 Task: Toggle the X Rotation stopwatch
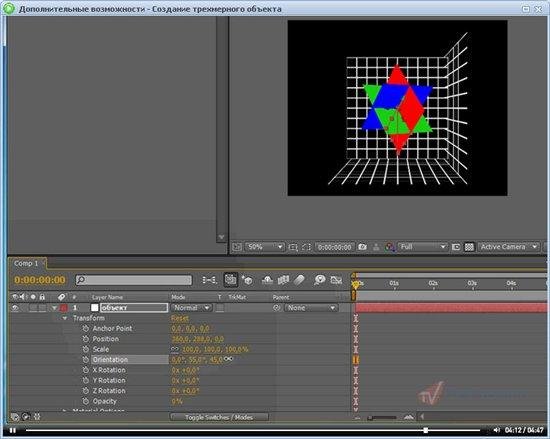coord(85,370)
